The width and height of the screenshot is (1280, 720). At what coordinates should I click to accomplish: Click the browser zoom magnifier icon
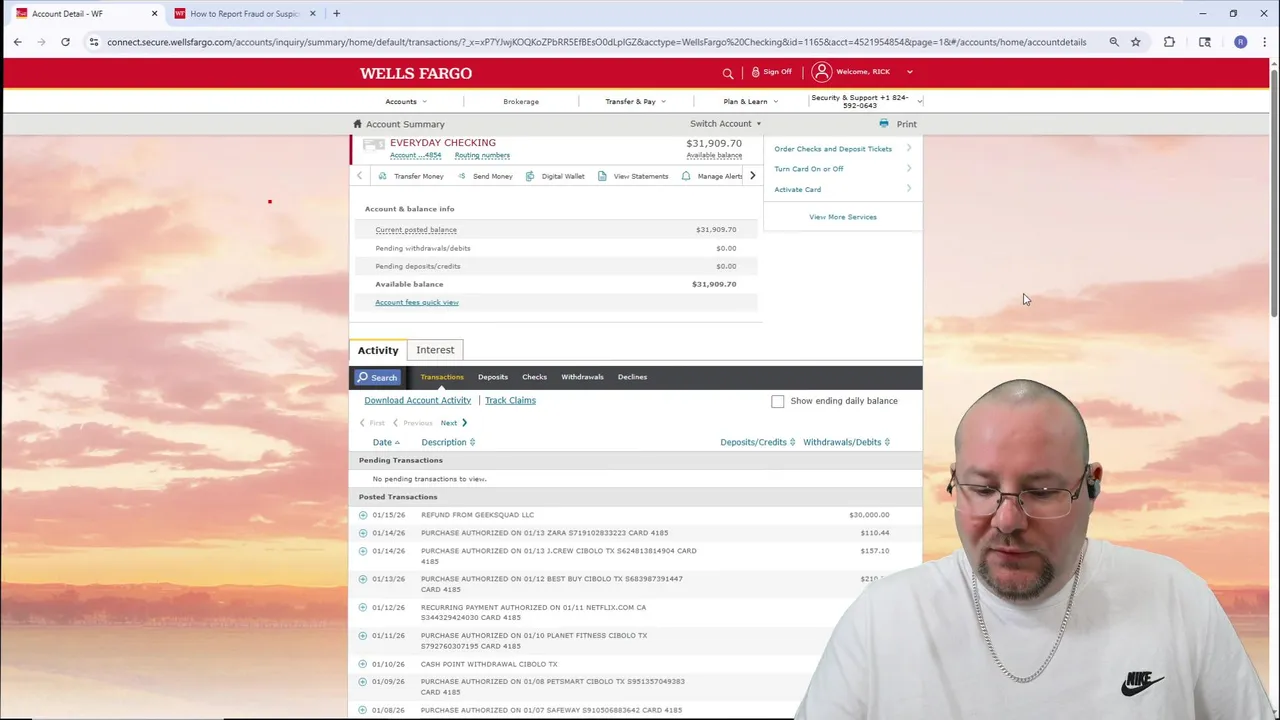pos(1114,42)
